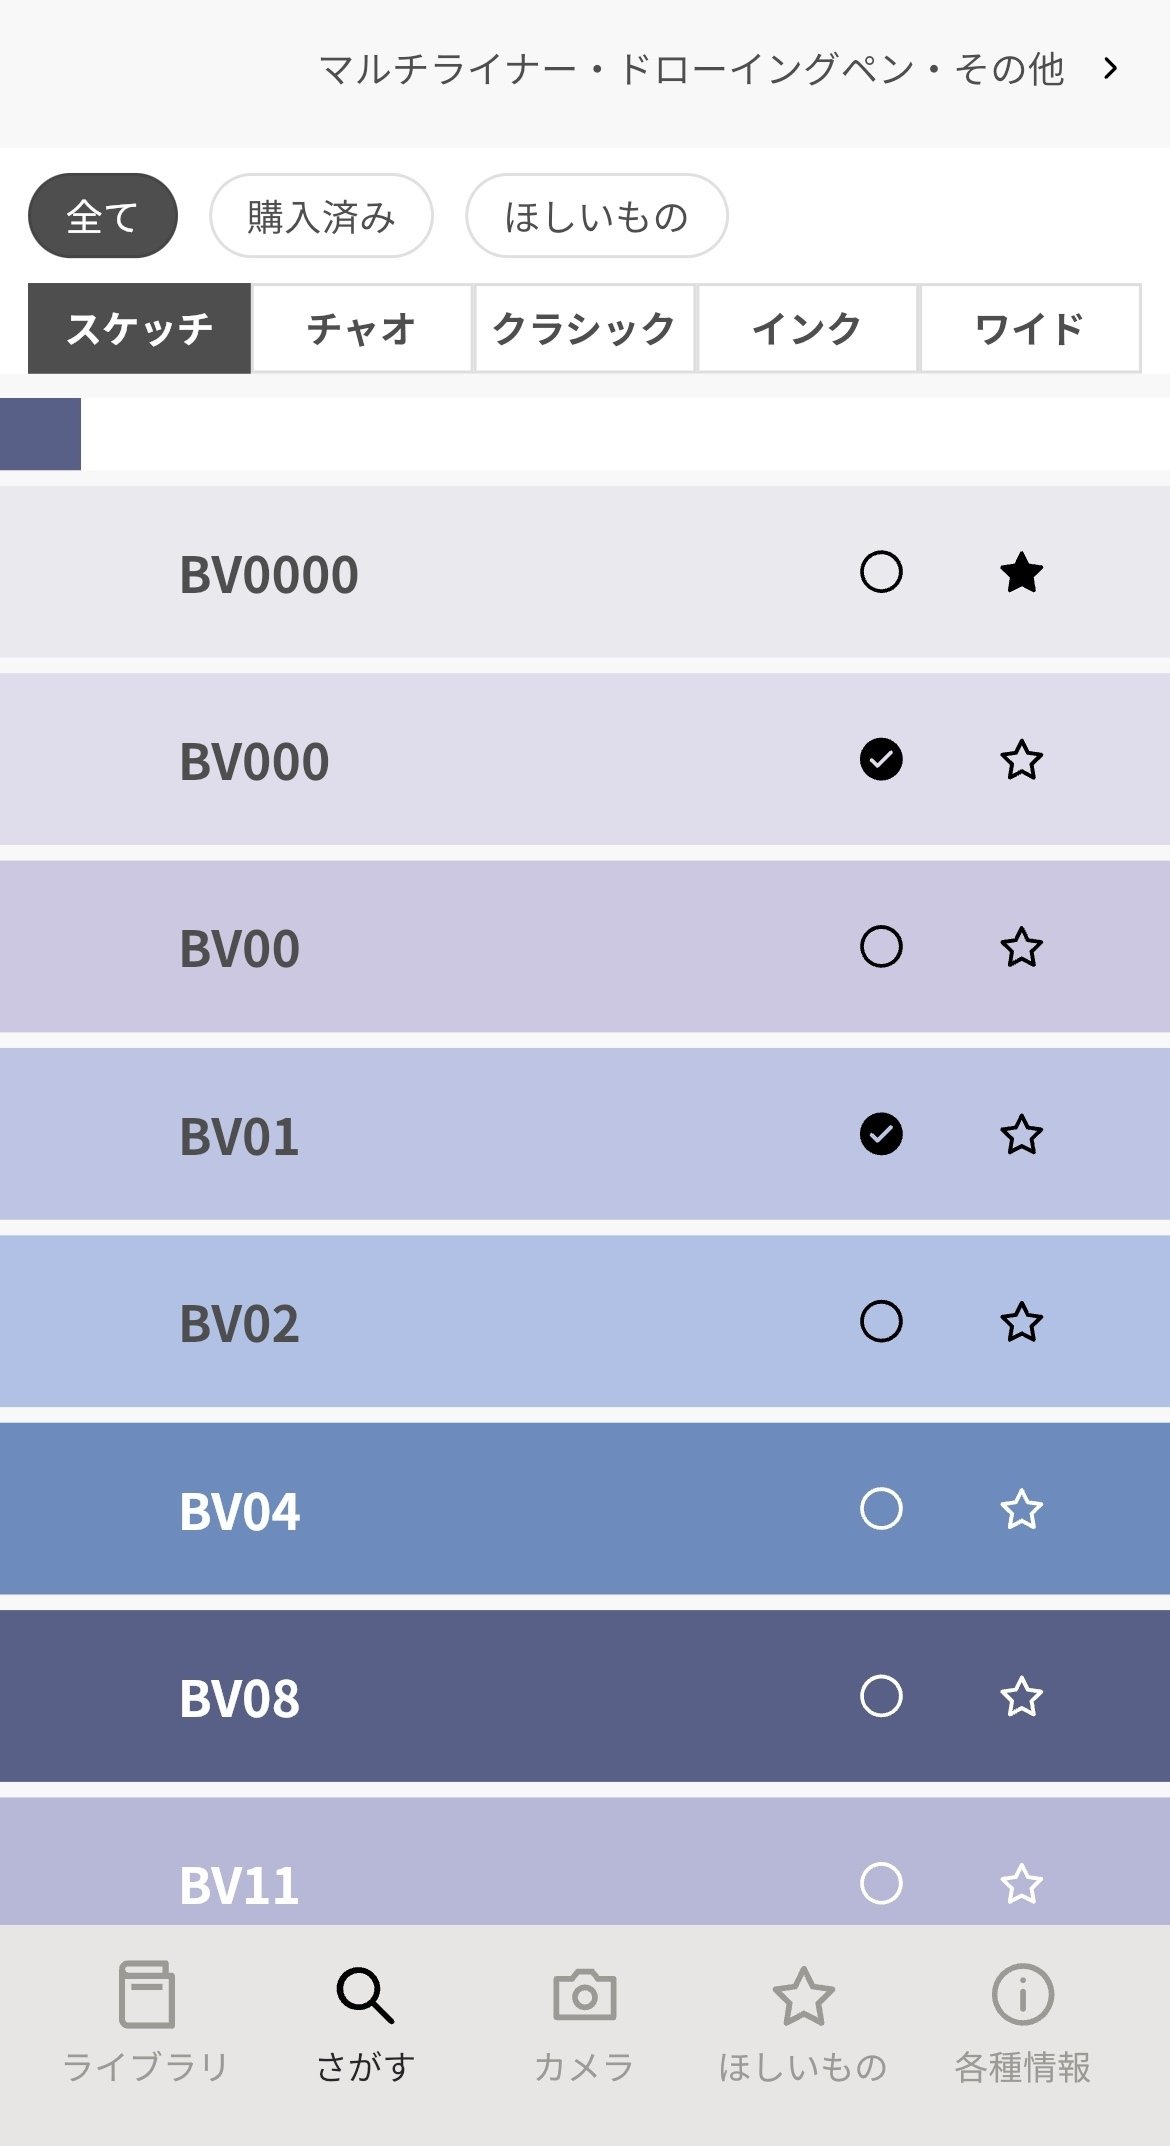Screen dimensions: 1170x2146
Task: Open the 各種情報 info icon
Action: tap(1022, 1994)
